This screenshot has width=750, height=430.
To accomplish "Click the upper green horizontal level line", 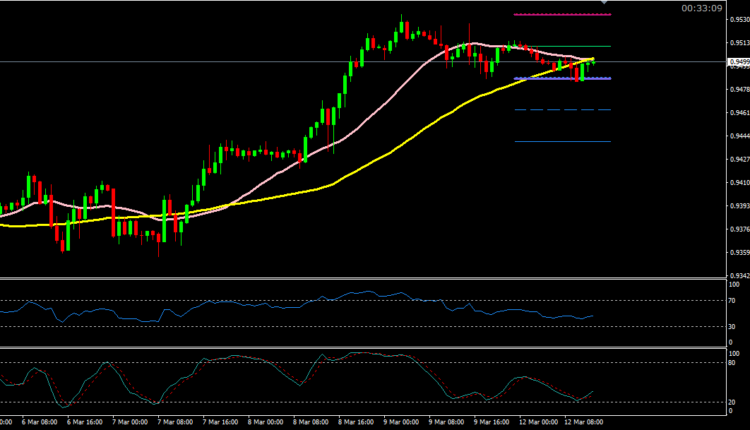I will pos(561,46).
